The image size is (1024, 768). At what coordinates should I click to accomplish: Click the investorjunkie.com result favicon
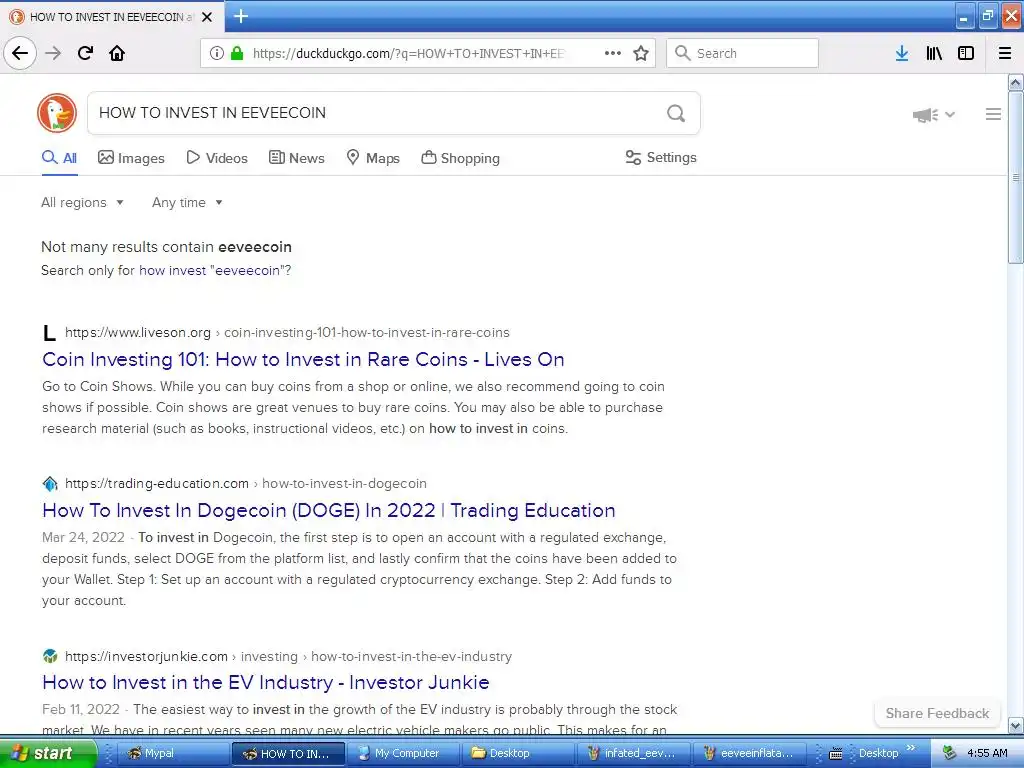click(x=50, y=656)
